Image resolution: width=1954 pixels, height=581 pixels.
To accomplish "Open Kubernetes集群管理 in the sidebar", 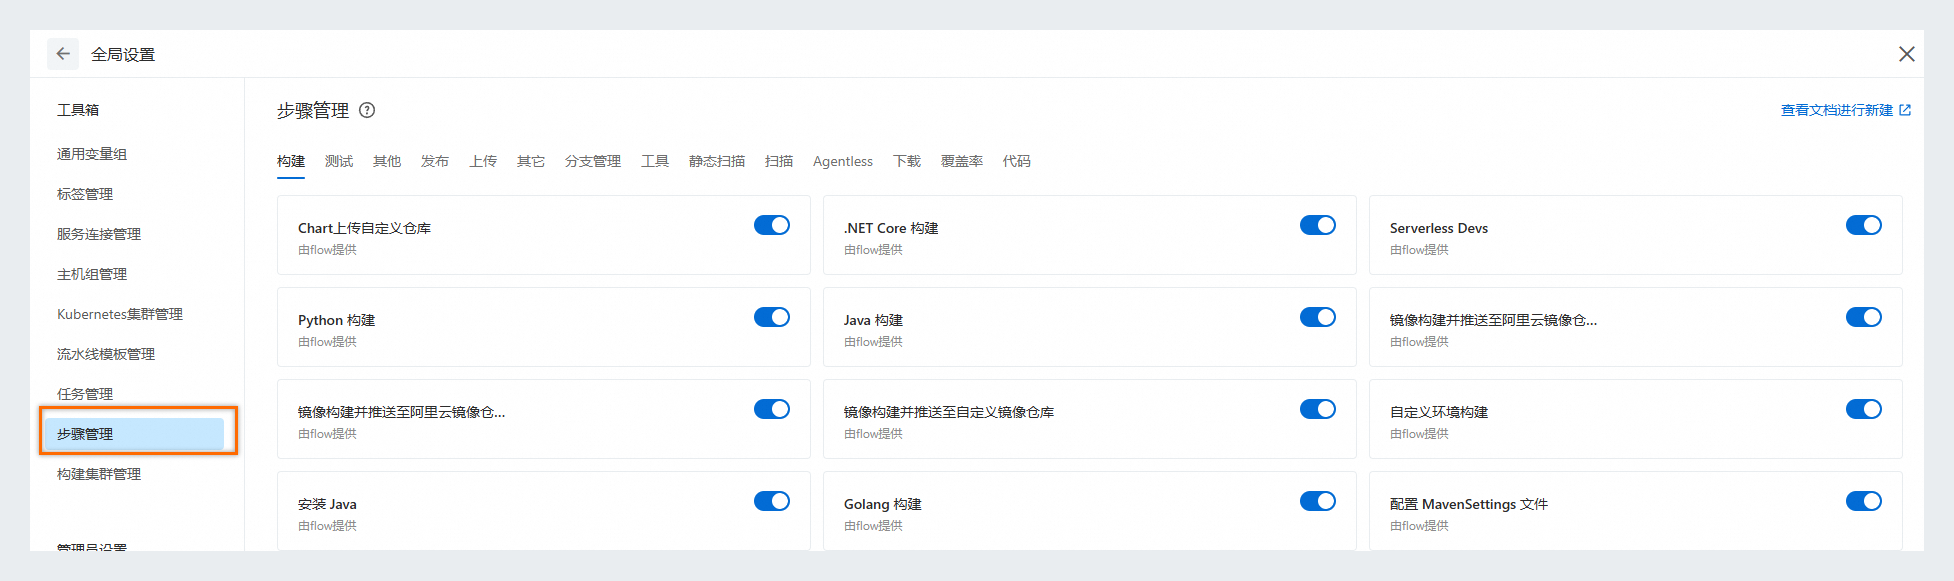I will (120, 314).
